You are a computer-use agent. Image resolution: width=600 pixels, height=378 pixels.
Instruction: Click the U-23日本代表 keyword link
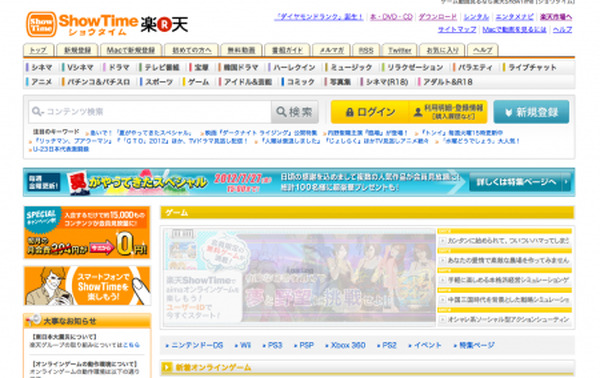coord(60,149)
